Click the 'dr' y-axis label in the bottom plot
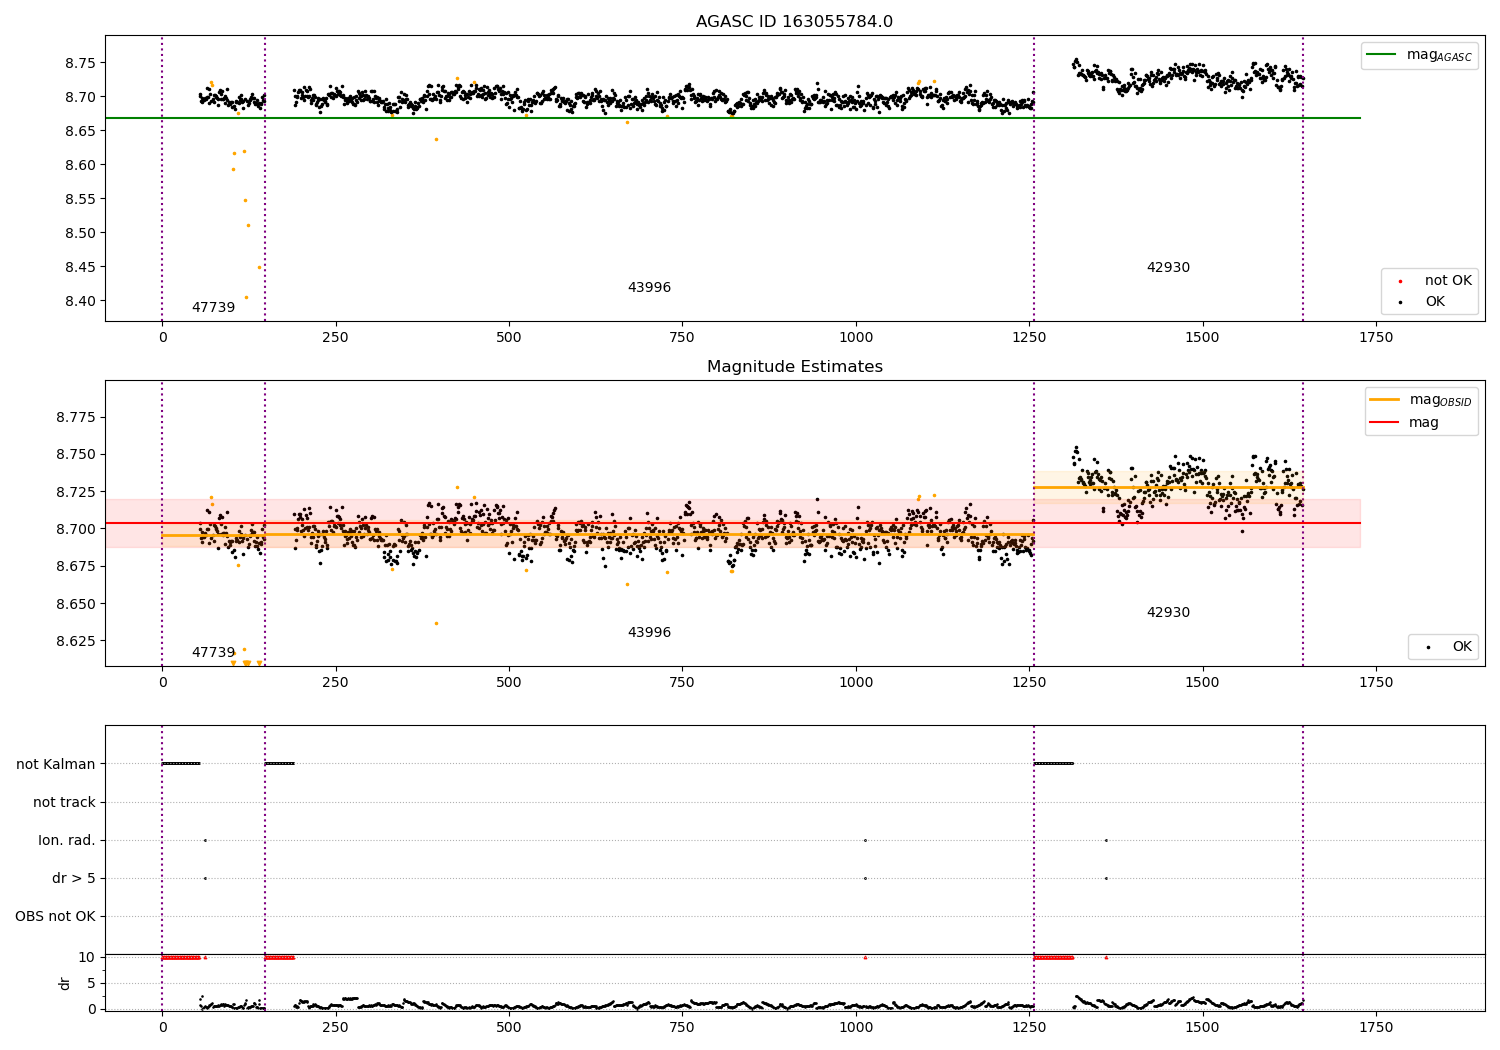 pos(65,983)
